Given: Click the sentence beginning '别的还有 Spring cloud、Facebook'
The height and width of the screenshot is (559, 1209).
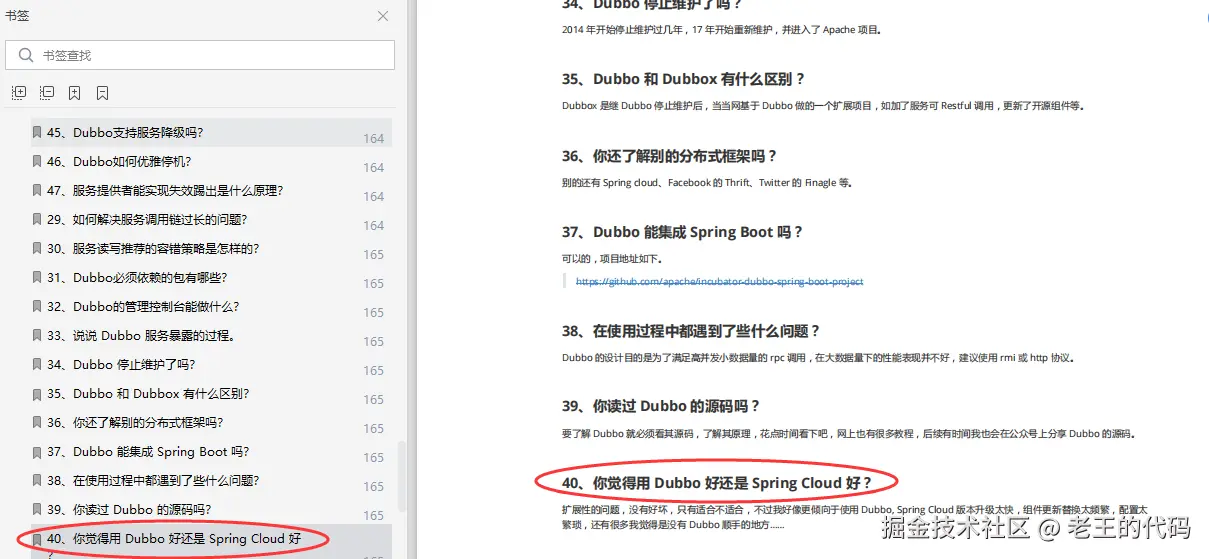Looking at the screenshot, I should [707, 183].
